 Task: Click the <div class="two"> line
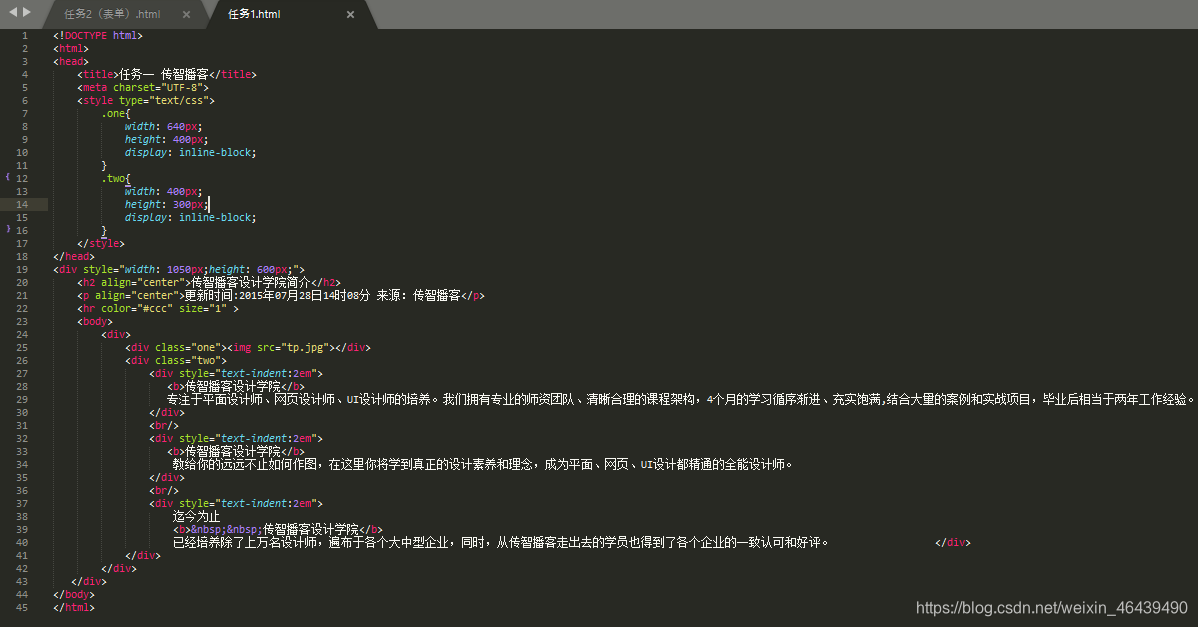point(176,360)
